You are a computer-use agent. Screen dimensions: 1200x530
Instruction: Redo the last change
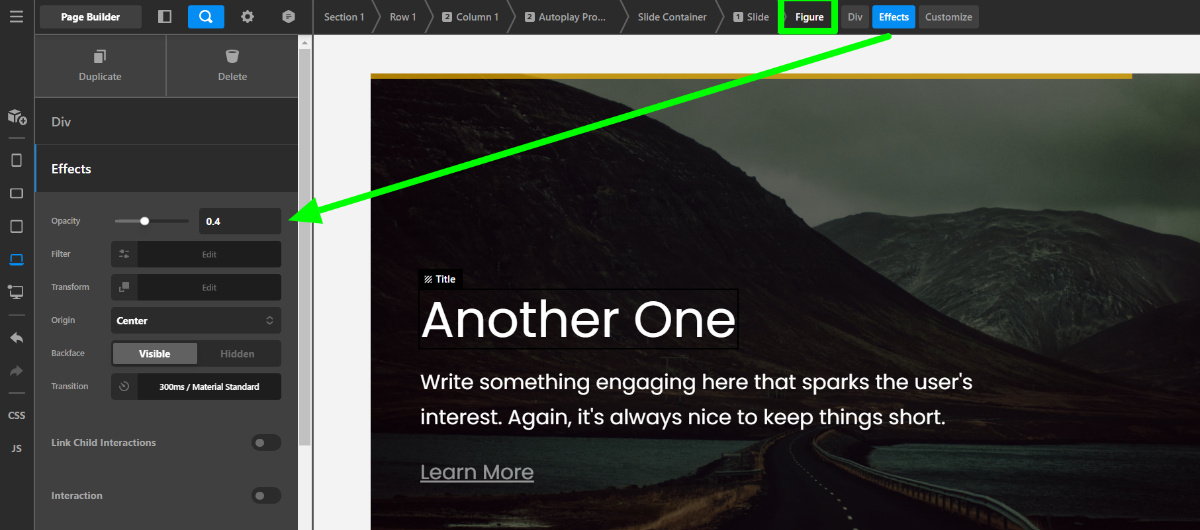(16, 371)
